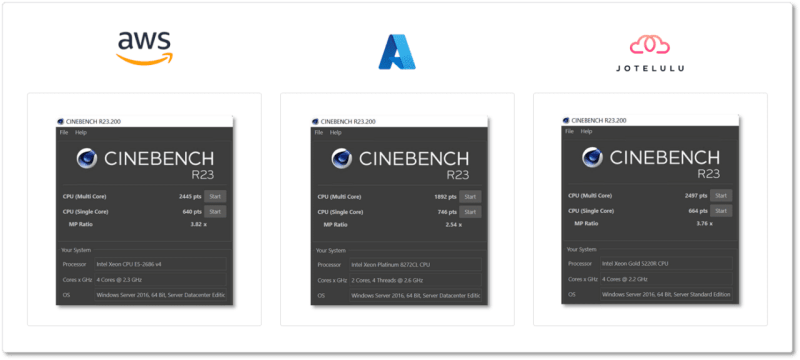
Task: Click title bar app icon of Jotelulu Cinebench window
Action: pyautogui.click(x=566, y=120)
